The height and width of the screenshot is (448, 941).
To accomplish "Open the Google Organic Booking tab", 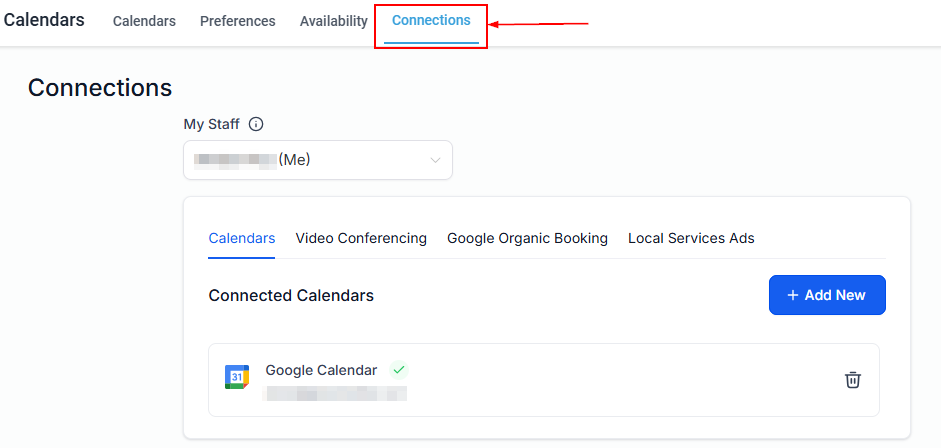I will tap(527, 238).
